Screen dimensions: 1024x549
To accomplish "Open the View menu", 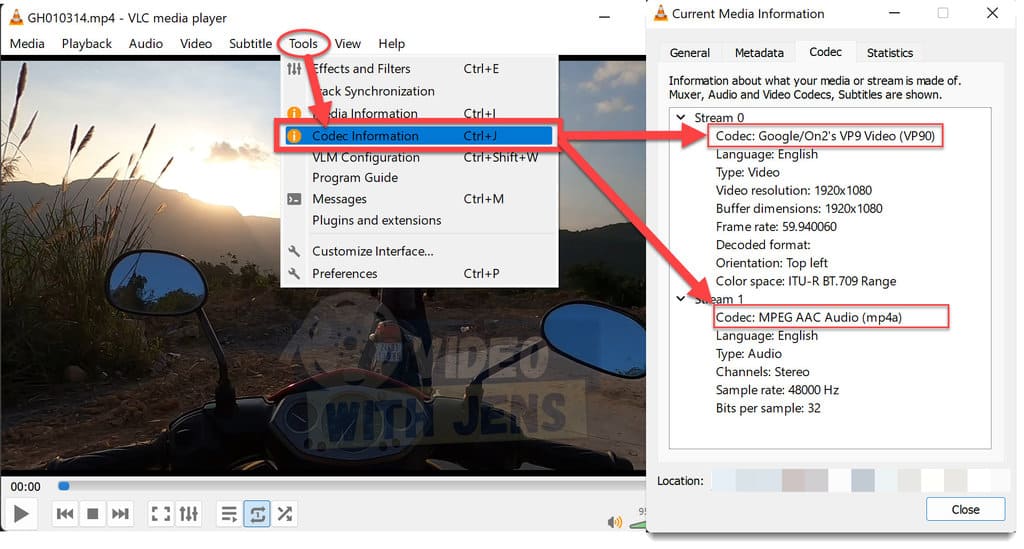I will coord(347,44).
